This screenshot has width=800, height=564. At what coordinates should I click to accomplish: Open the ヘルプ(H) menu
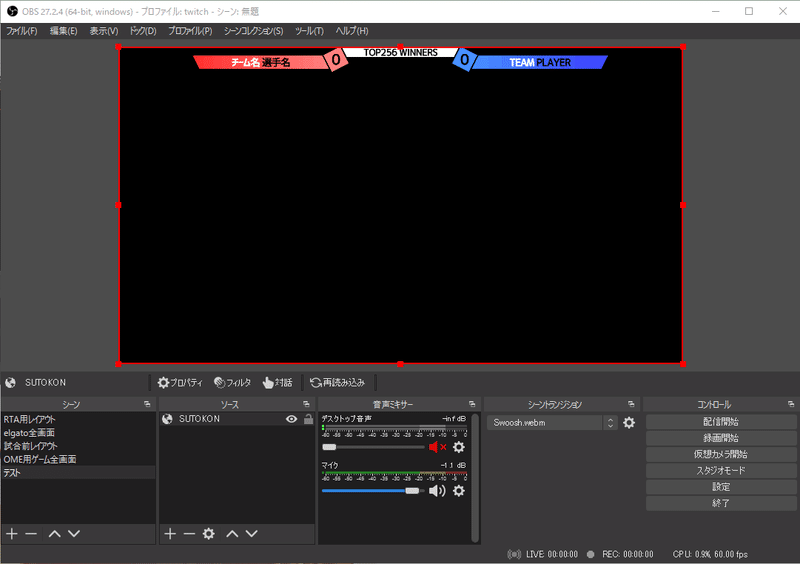click(x=352, y=31)
